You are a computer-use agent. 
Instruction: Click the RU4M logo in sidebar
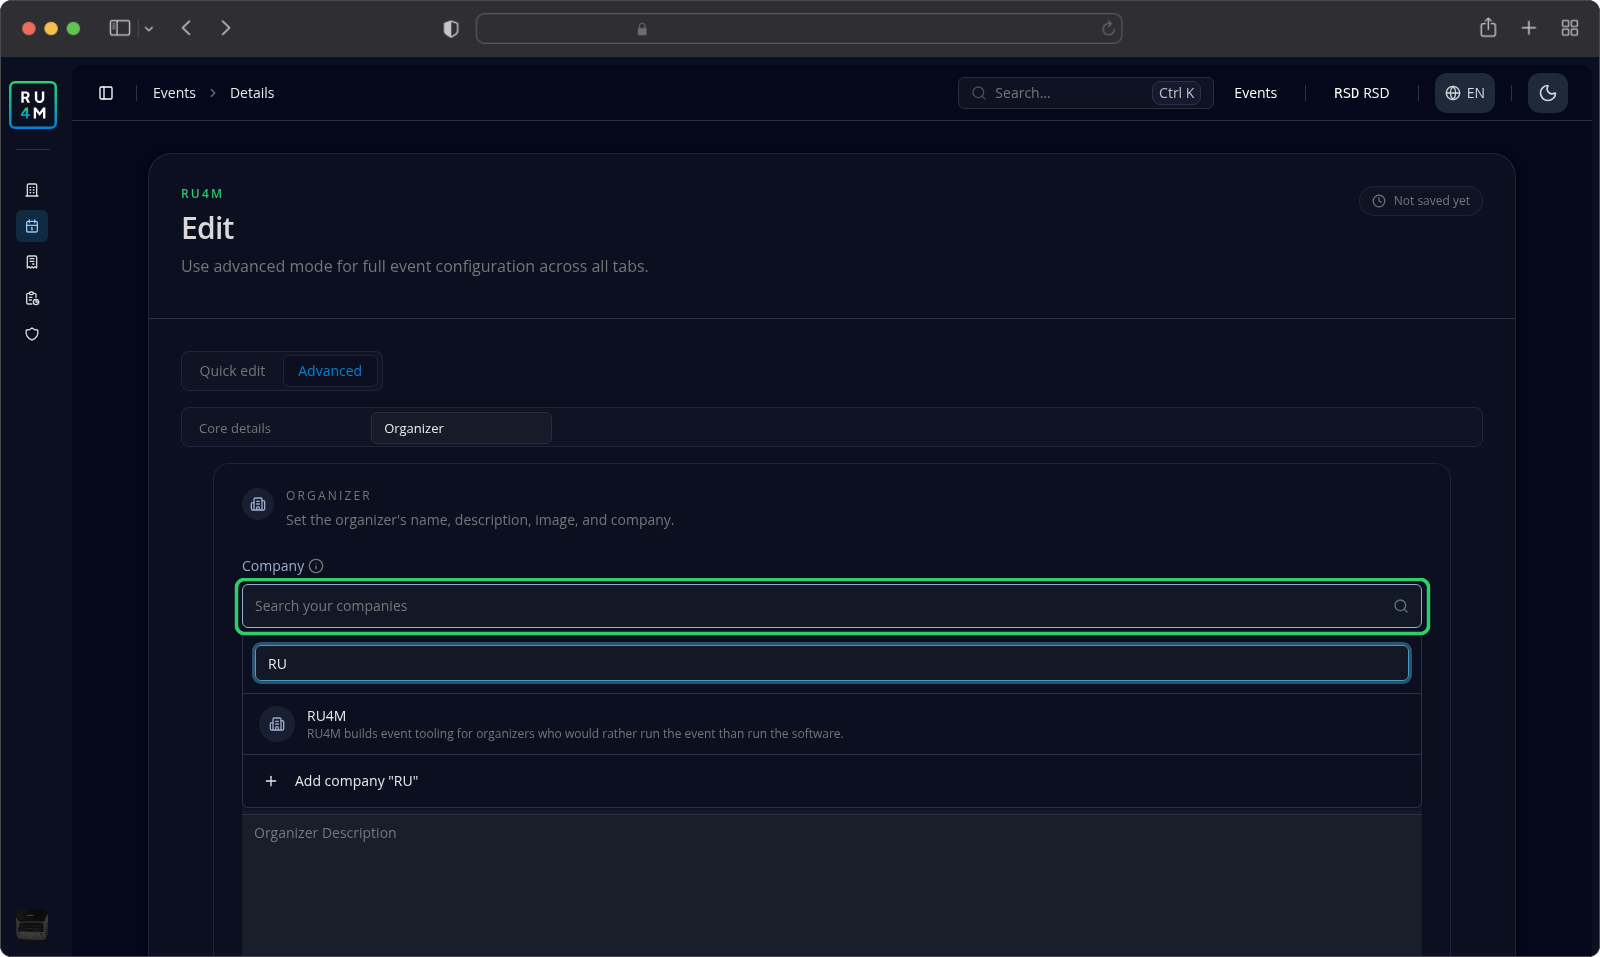(33, 105)
